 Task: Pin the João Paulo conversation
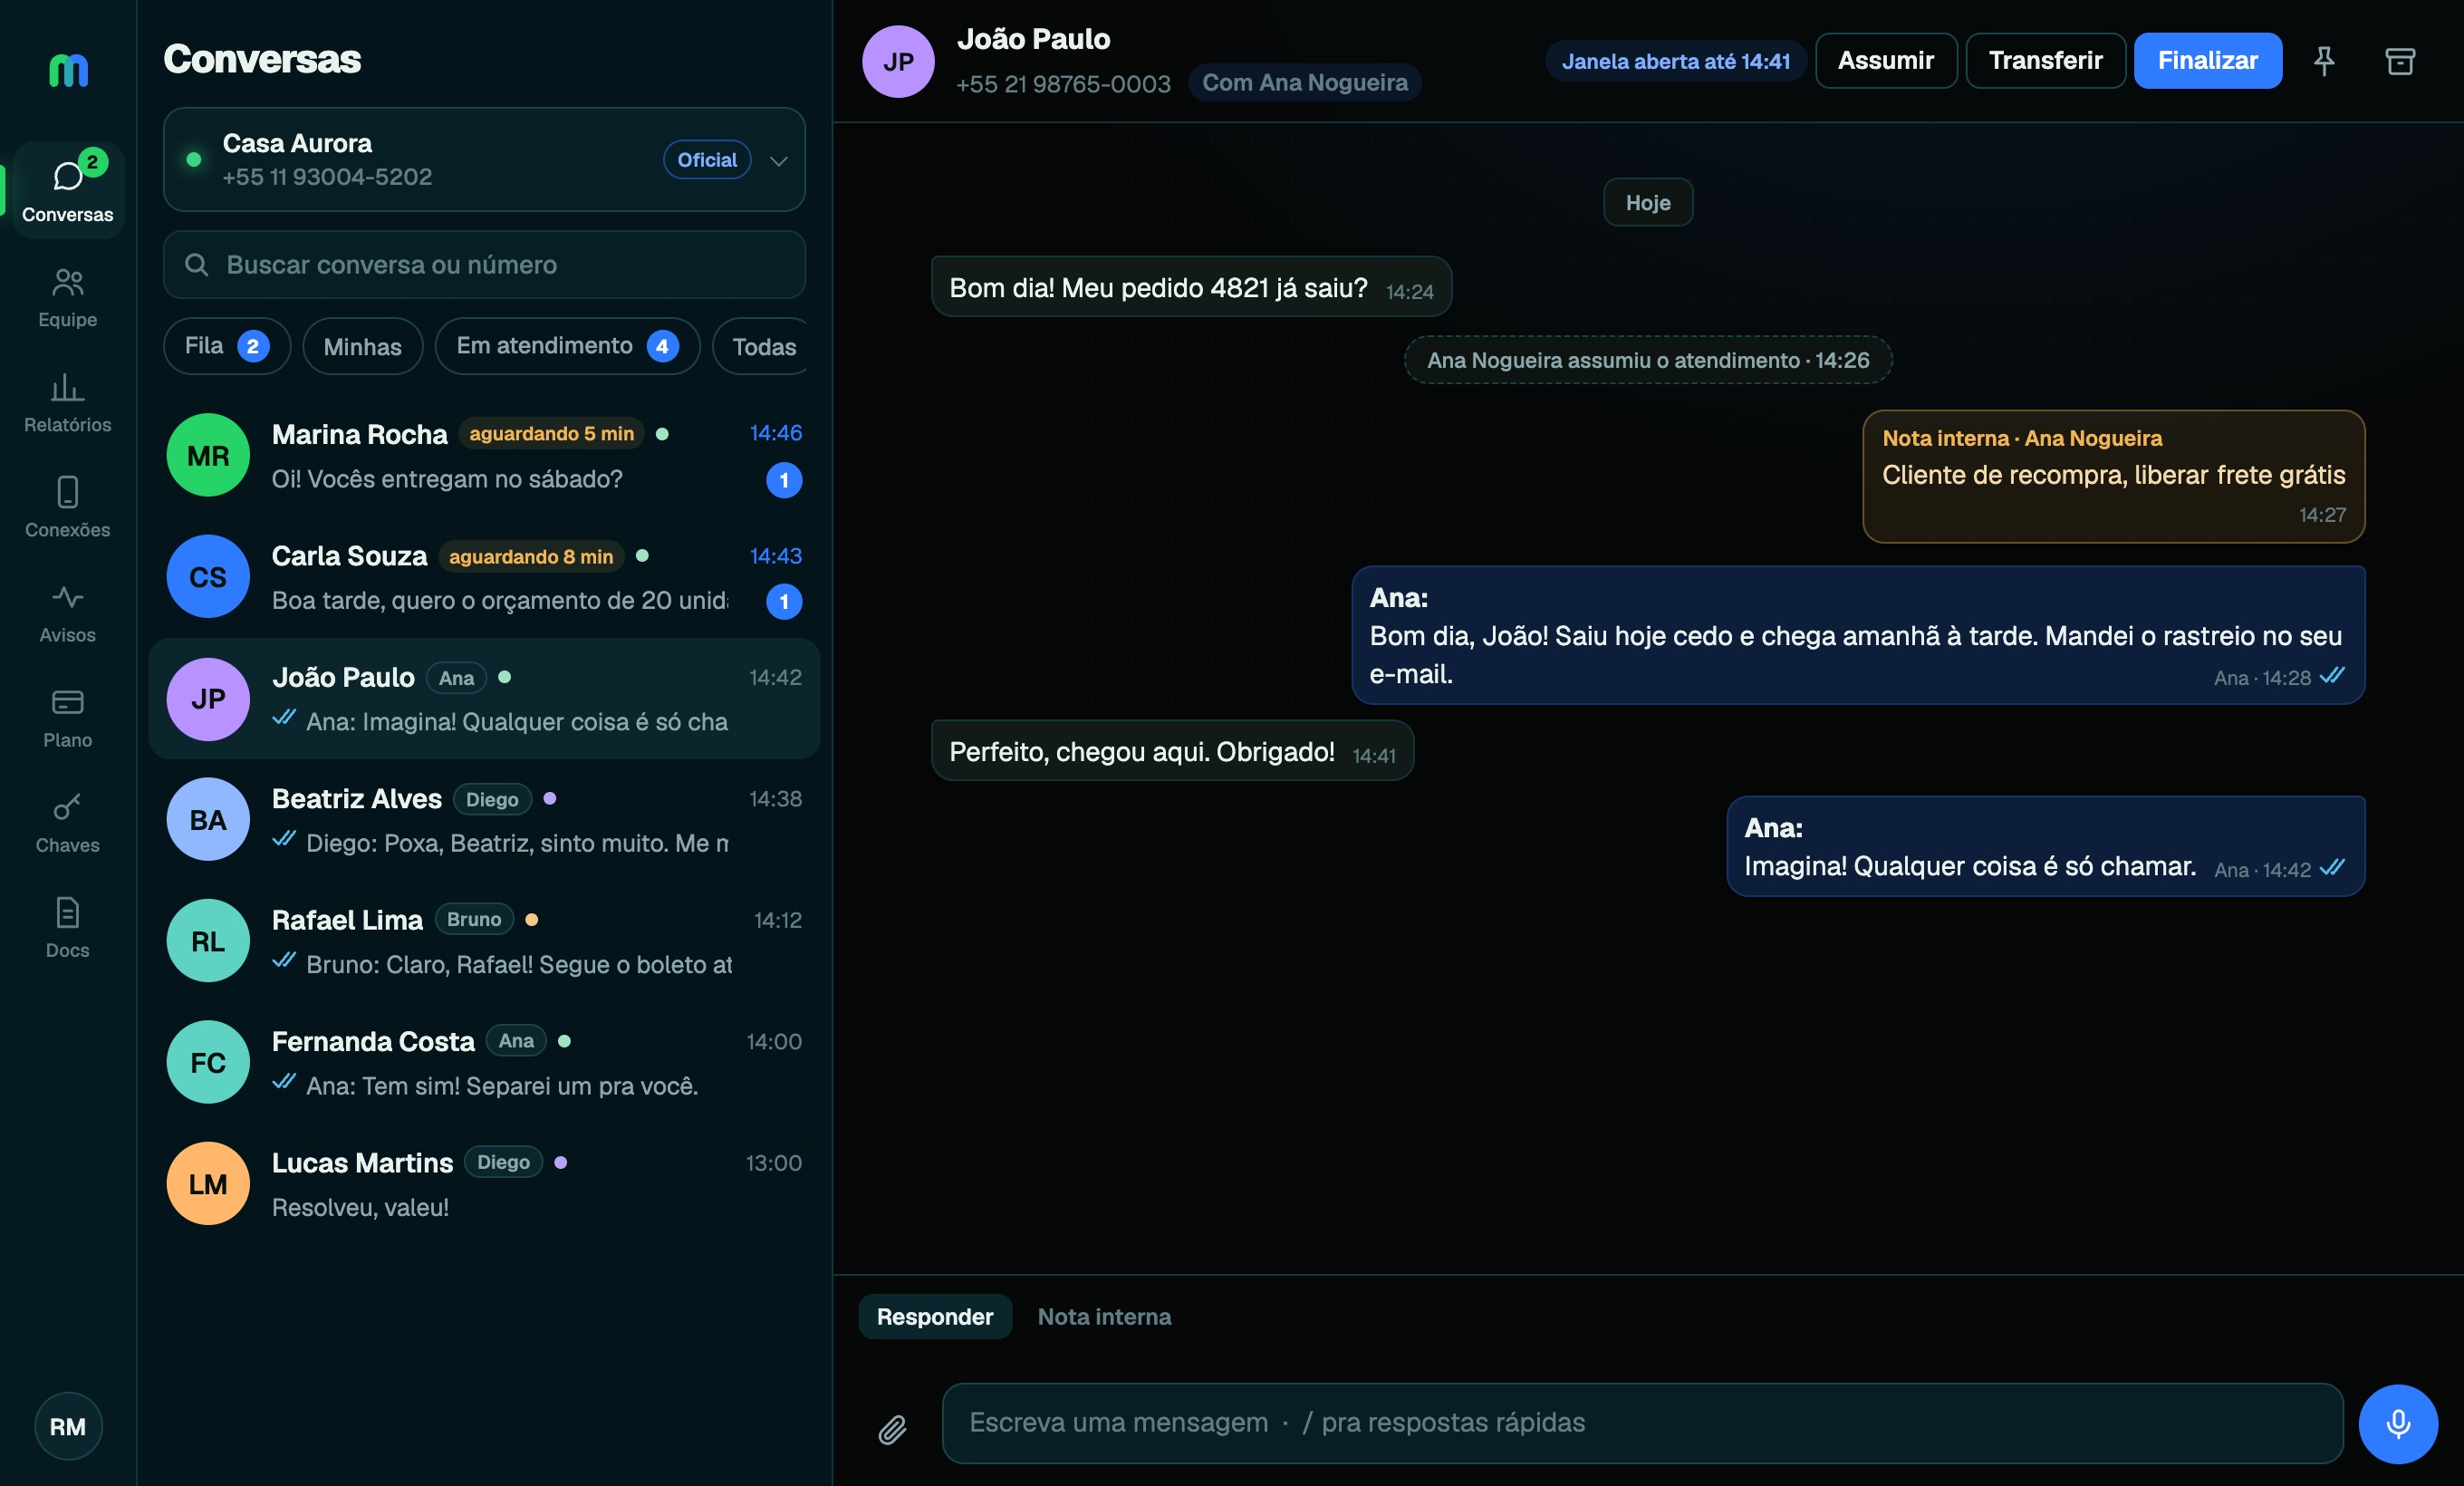click(x=2324, y=61)
